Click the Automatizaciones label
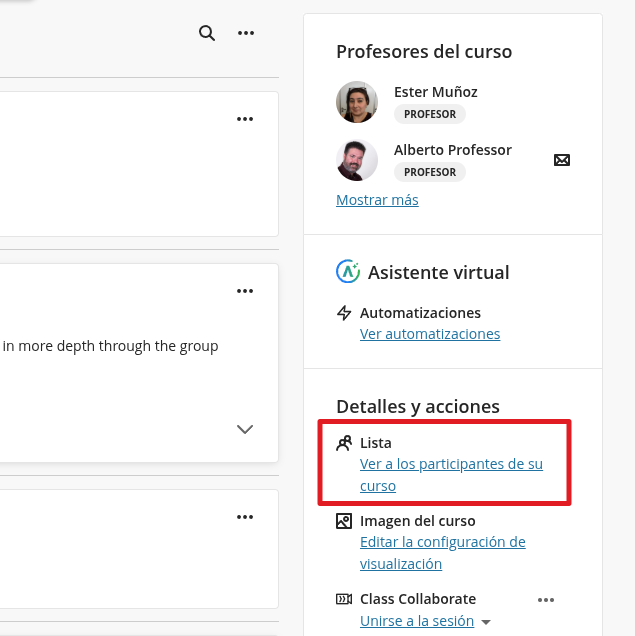The image size is (635, 636). pyautogui.click(x=420, y=313)
